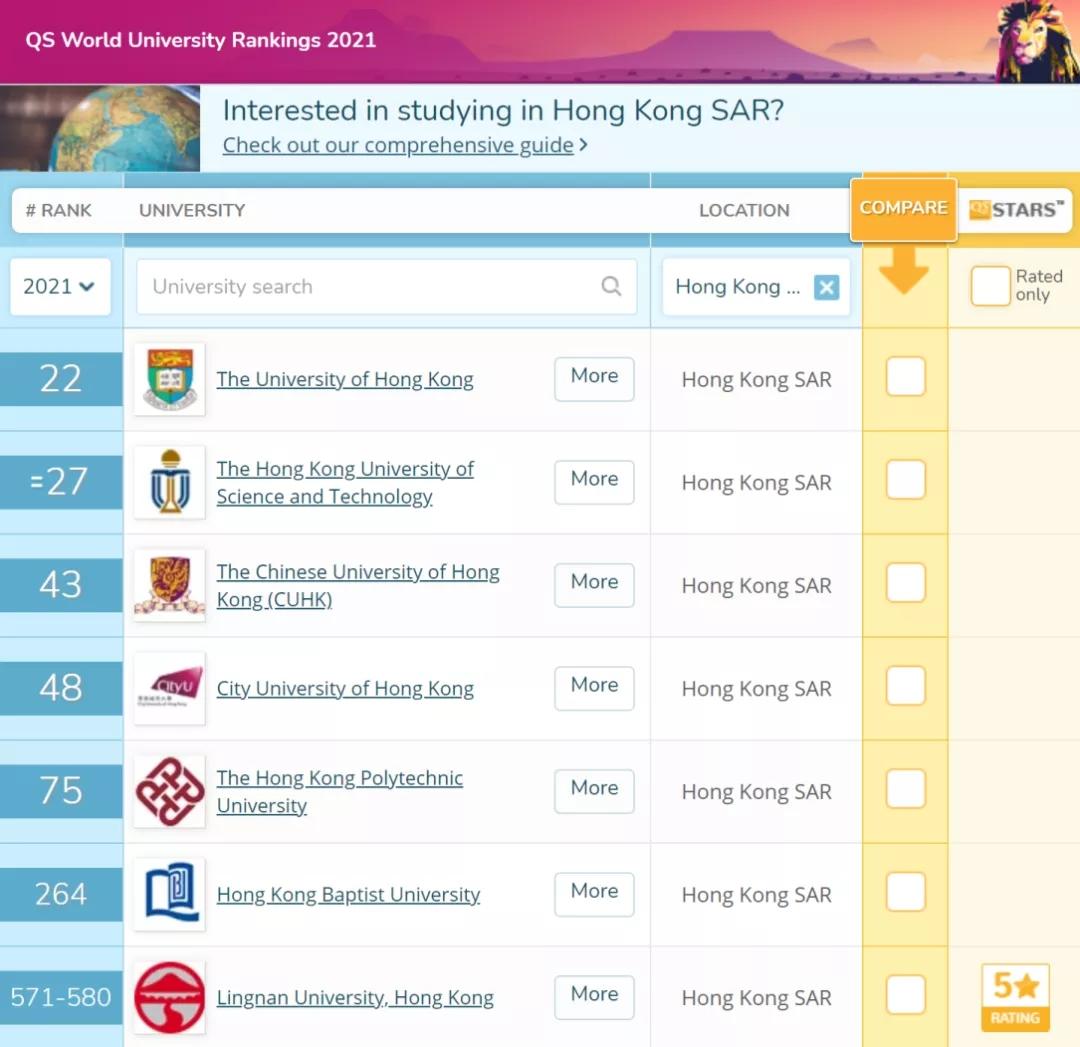
Task: Click The University of Hong Kong crest logo
Action: [169, 379]
